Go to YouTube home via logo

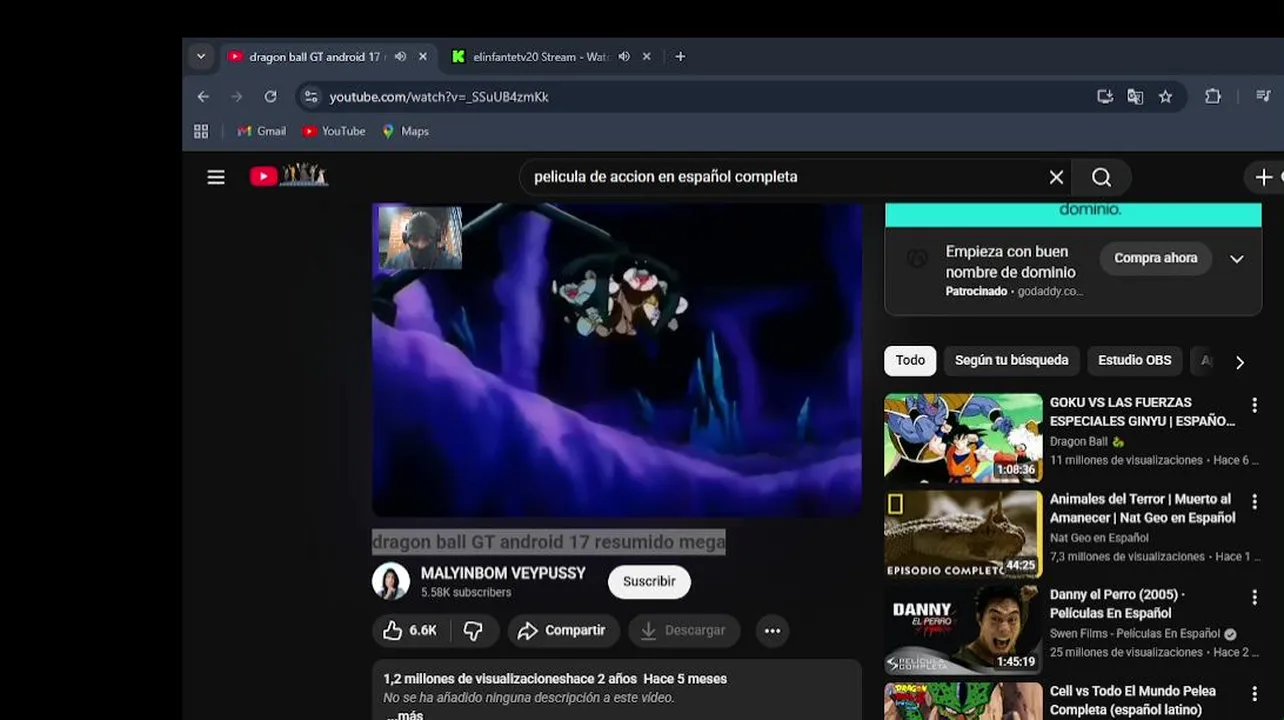pyautogui.click(x=289, y=176)
